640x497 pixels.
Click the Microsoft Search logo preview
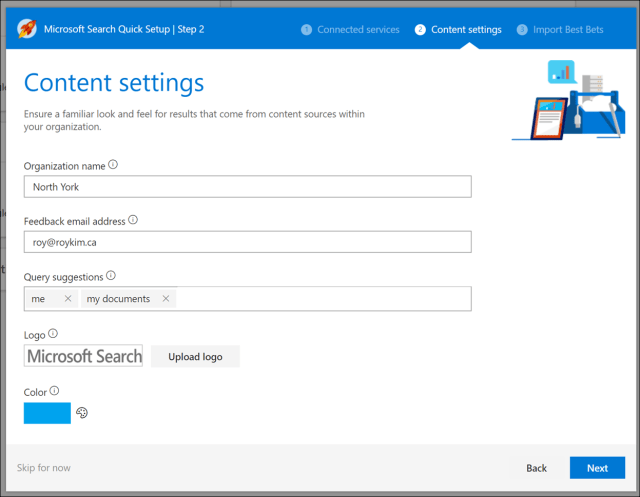tap(84, 356)
